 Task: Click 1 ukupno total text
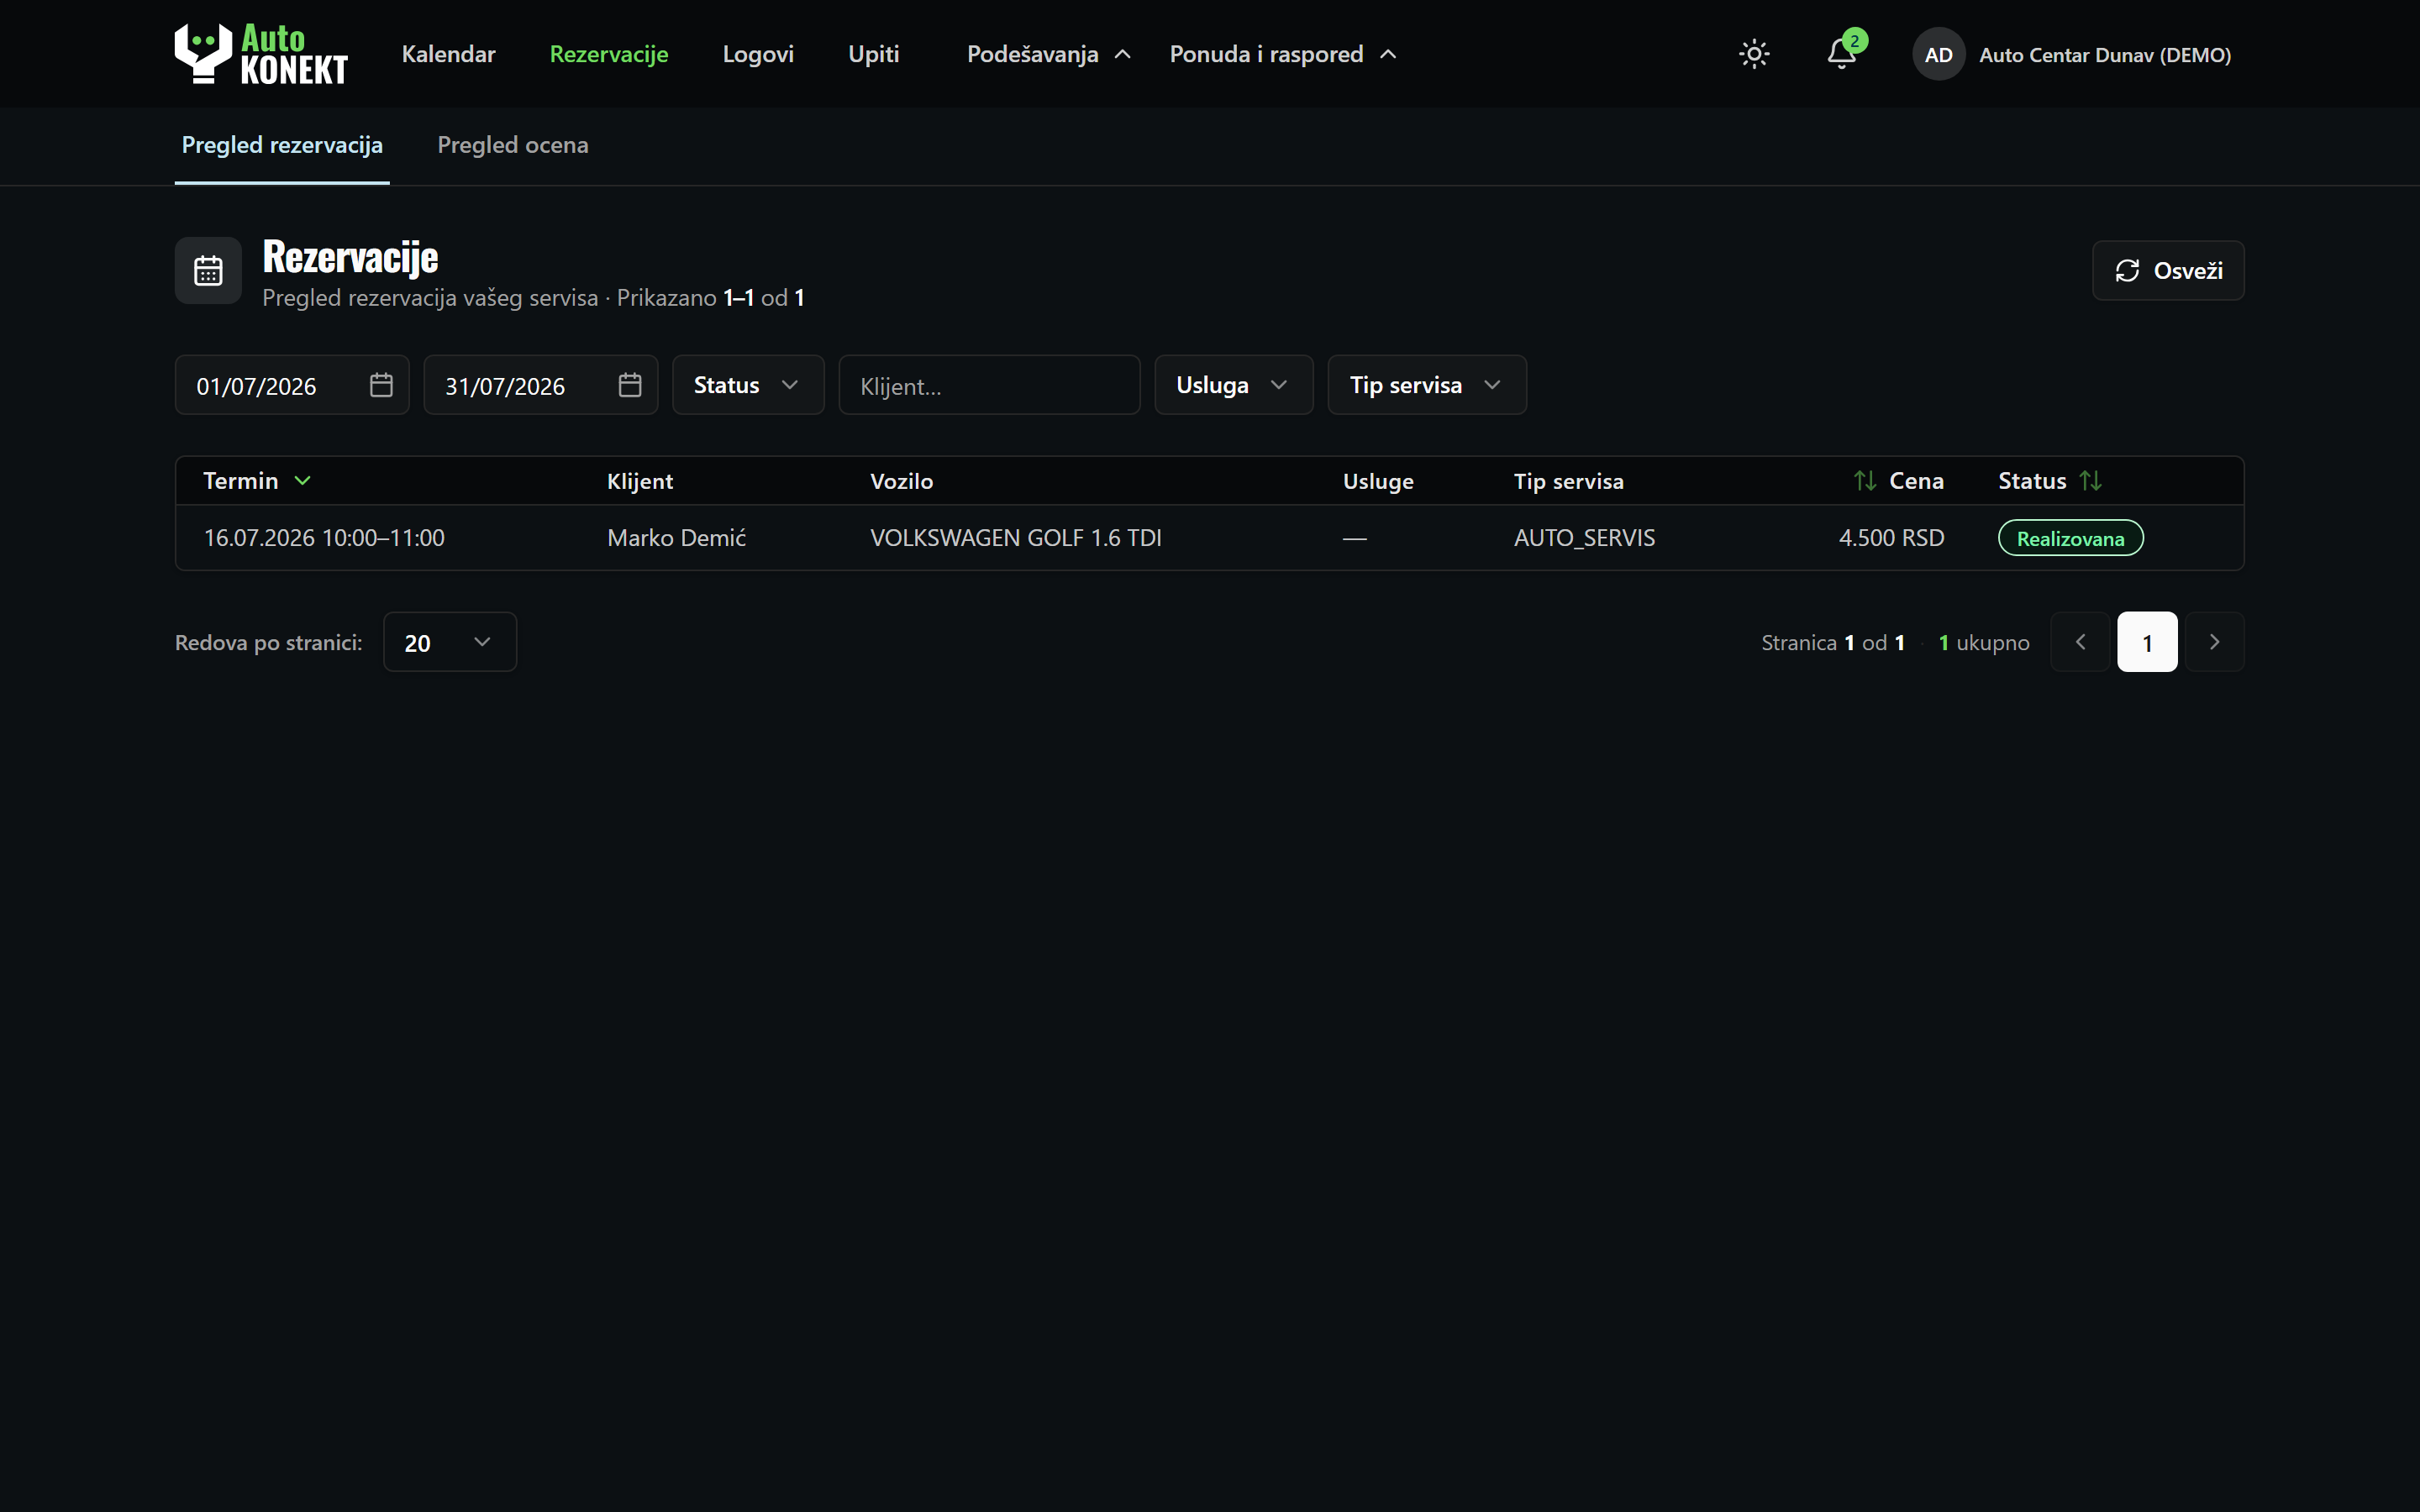pyautogui.click(x=1984, y=643)
